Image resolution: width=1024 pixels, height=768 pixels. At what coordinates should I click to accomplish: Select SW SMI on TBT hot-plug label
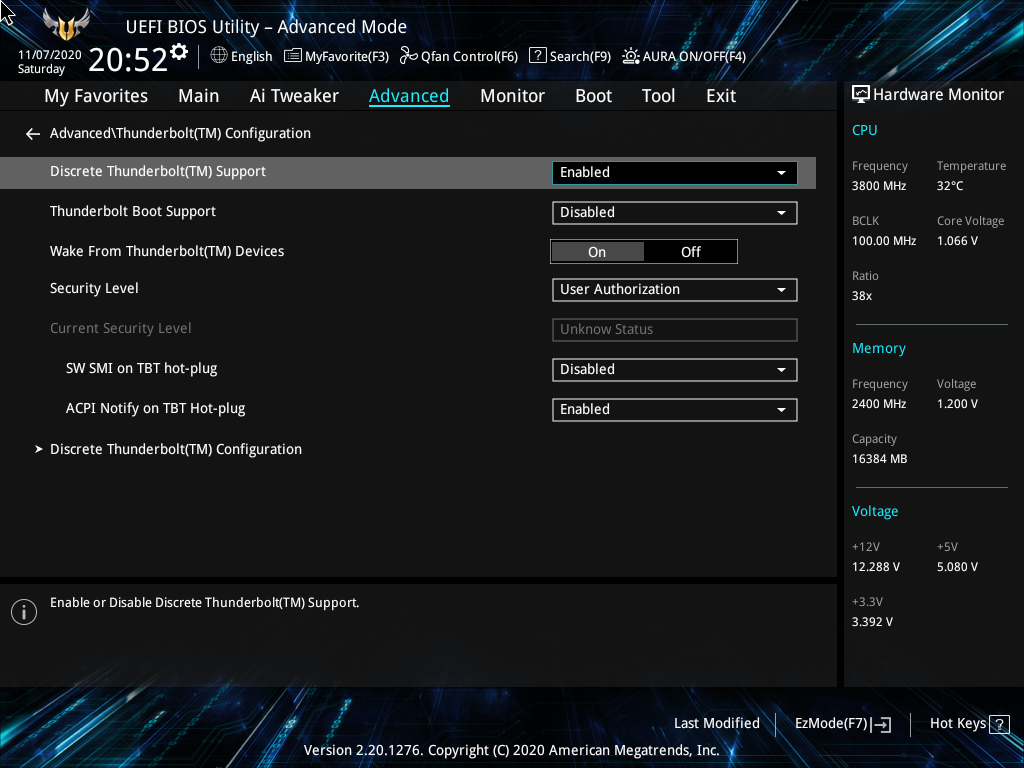[141, 368]
